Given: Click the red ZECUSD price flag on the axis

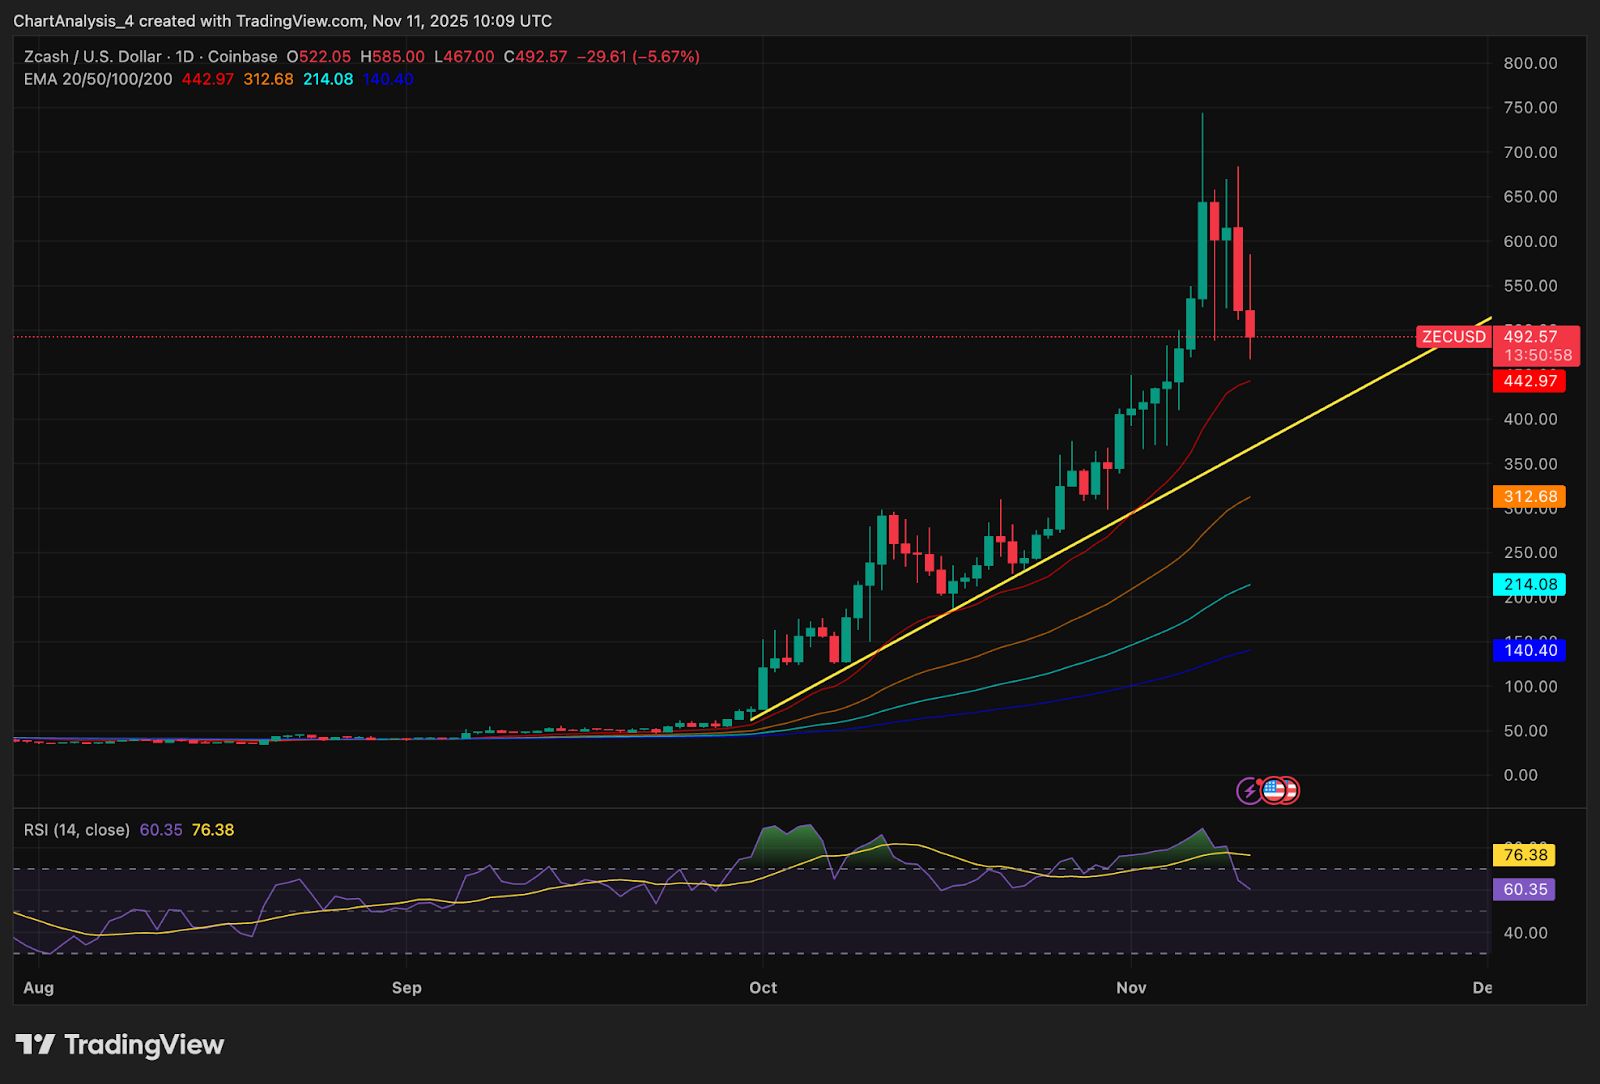Looking at the screenshot, I should click(1452, 337).
